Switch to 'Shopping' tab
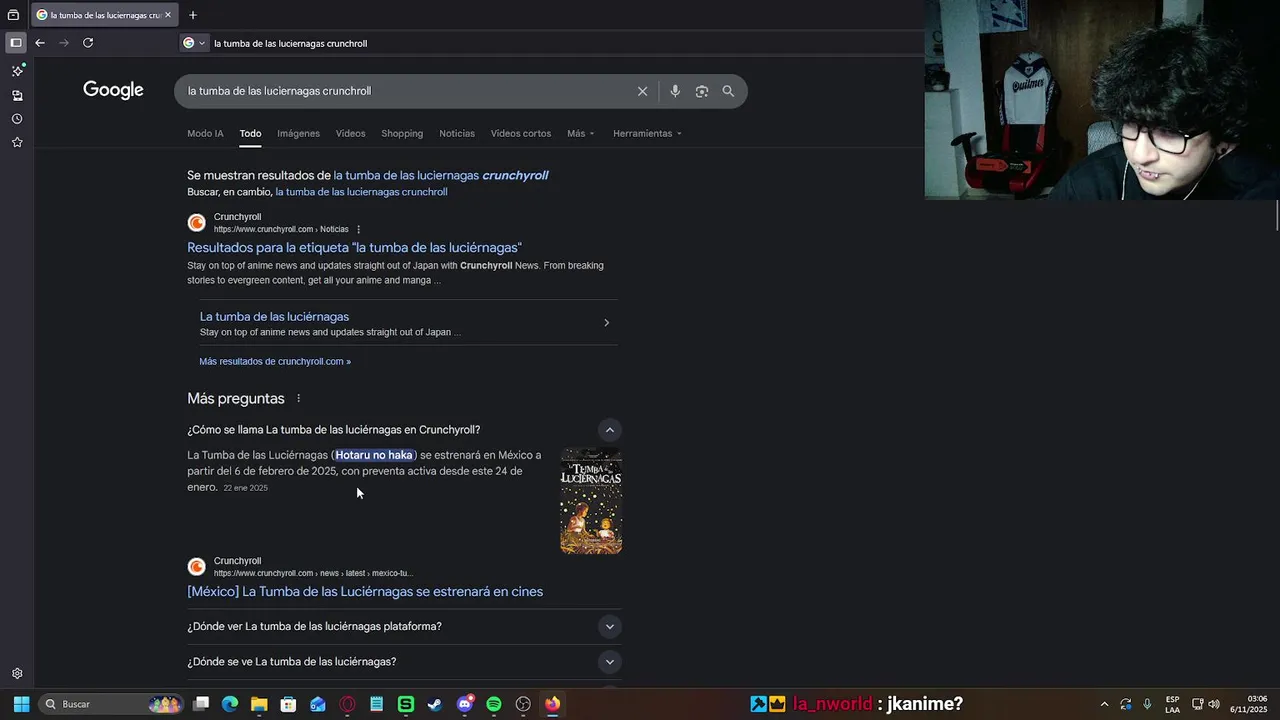The height and width of the screenshot is (720, 1280). pyautogui.click(x=402, y=133)
